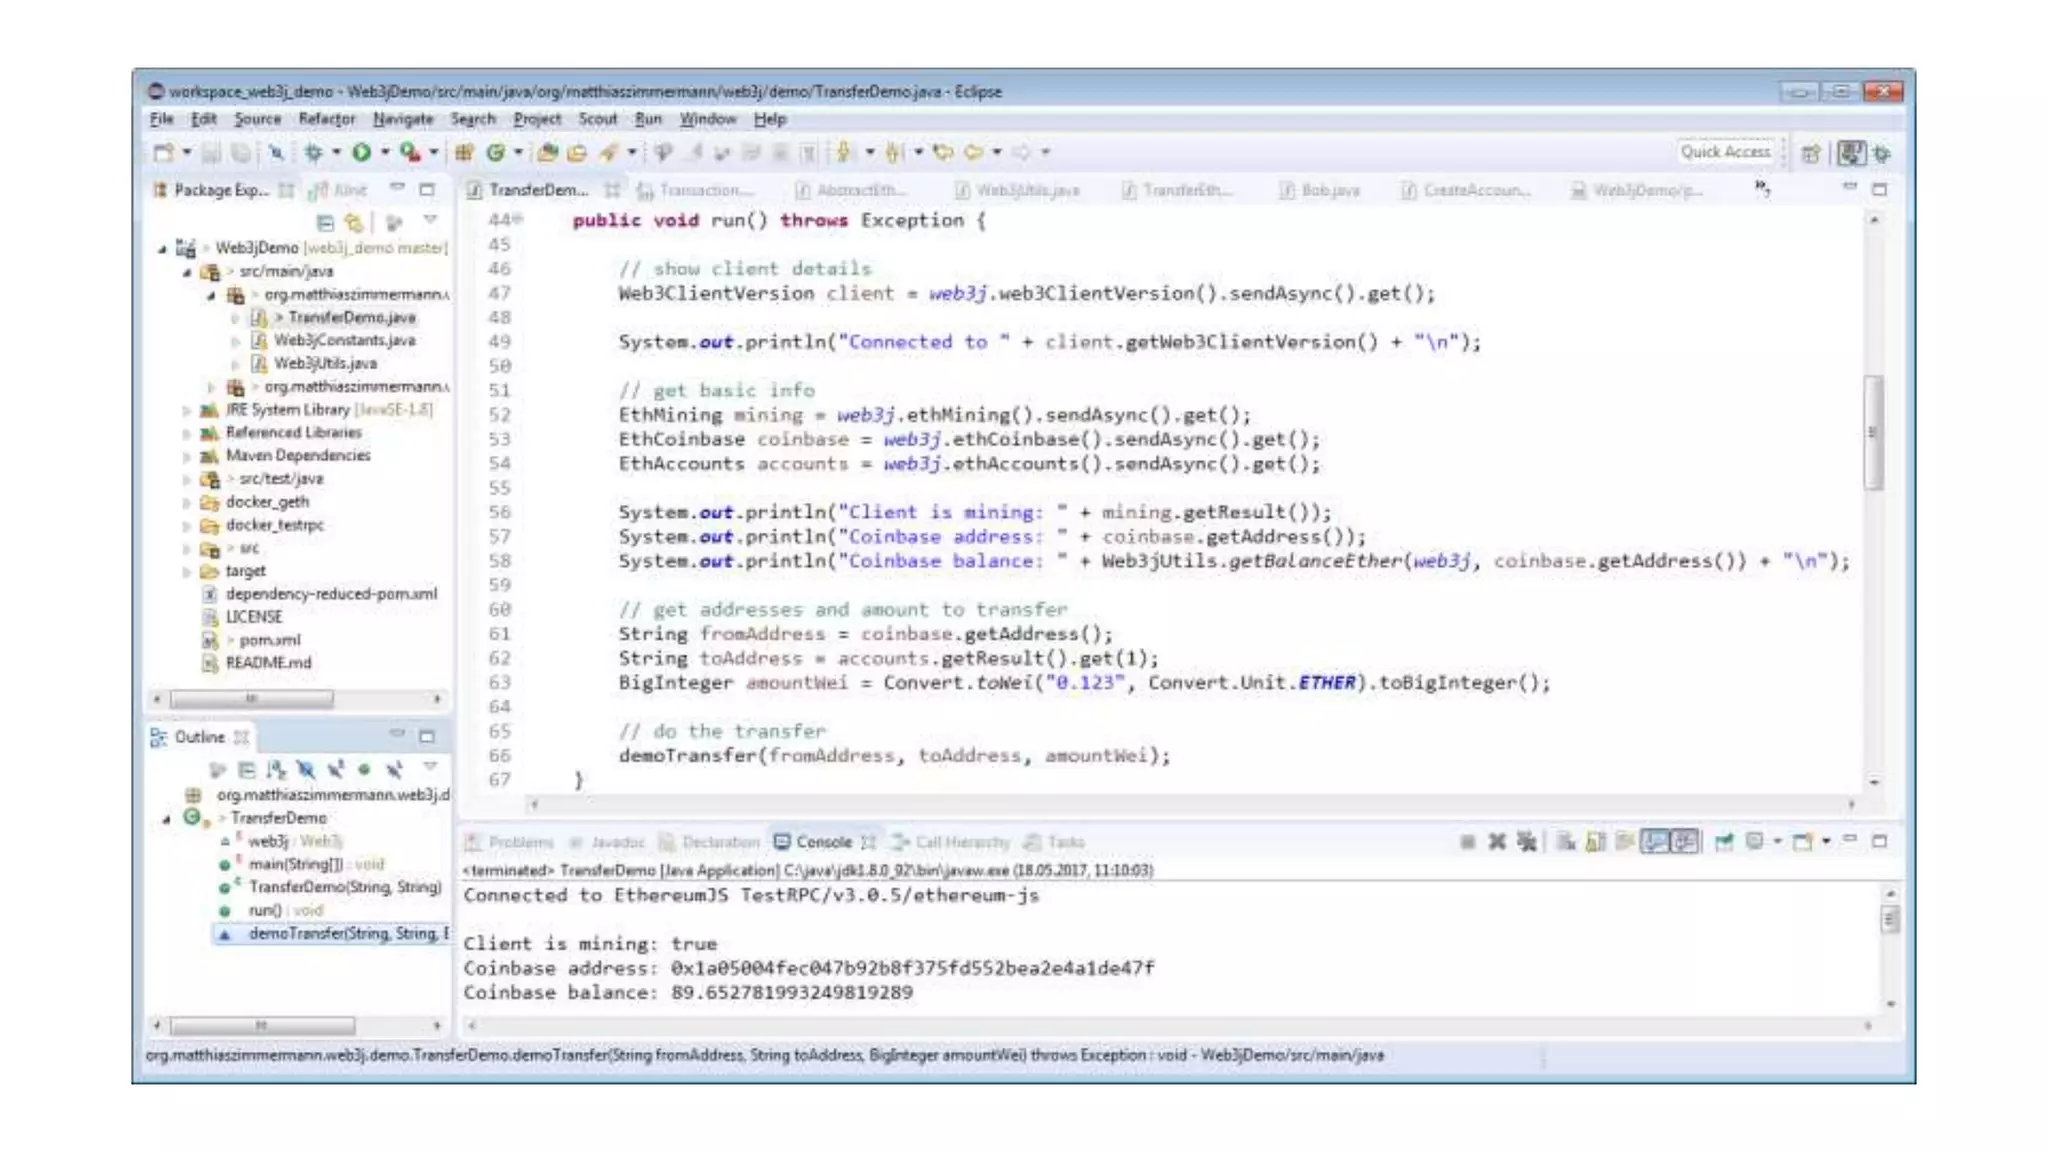Click the New Java Class icon
2048x1152 pixels.
click(495, 152)
